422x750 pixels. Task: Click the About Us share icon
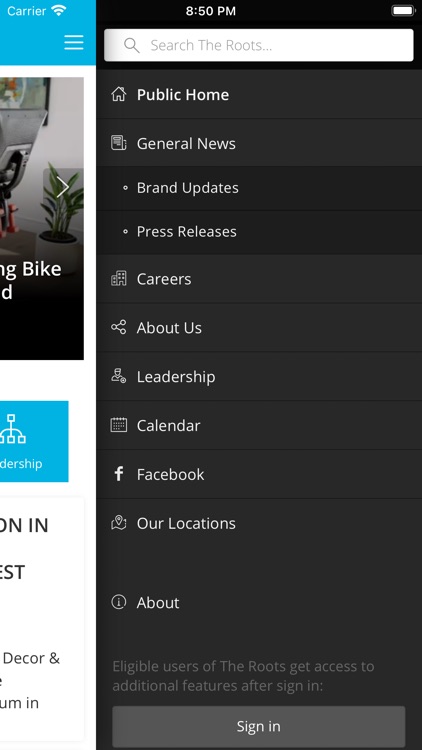(x=119, y=327)
